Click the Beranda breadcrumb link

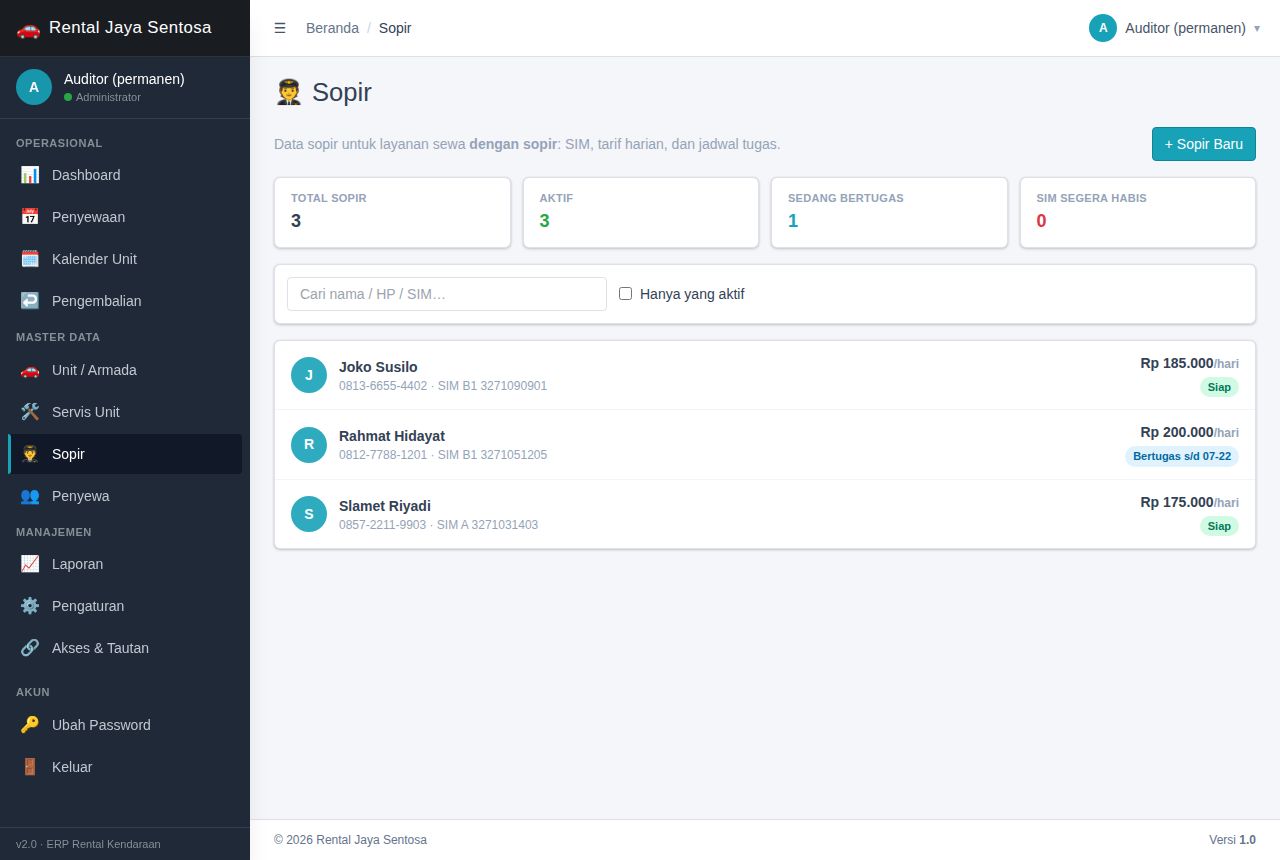click(x=332, y=28)
